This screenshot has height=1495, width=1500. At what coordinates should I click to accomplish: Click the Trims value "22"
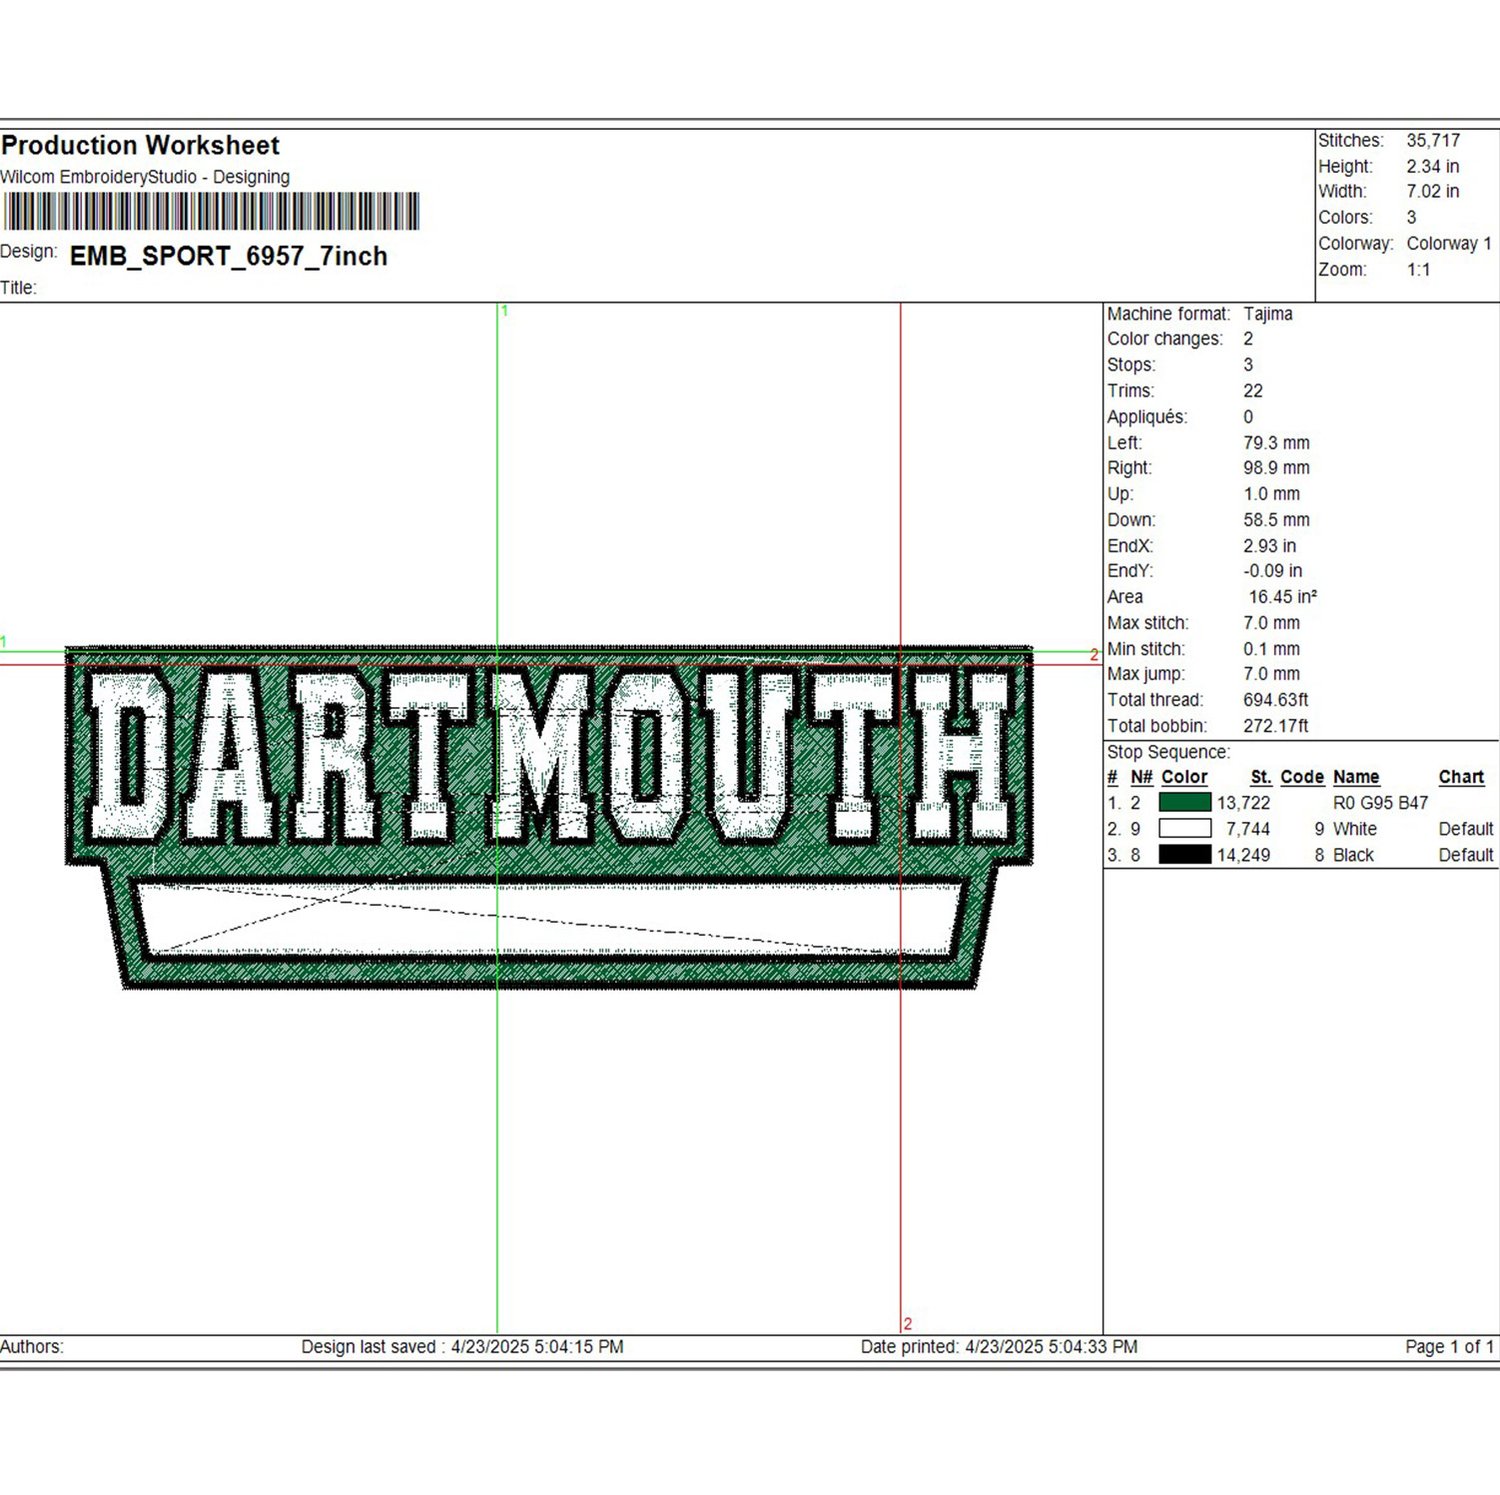coord(1253,391)
